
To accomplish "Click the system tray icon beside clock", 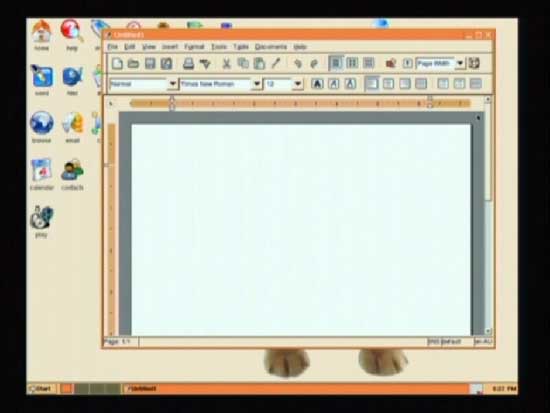I will (476, 388).
